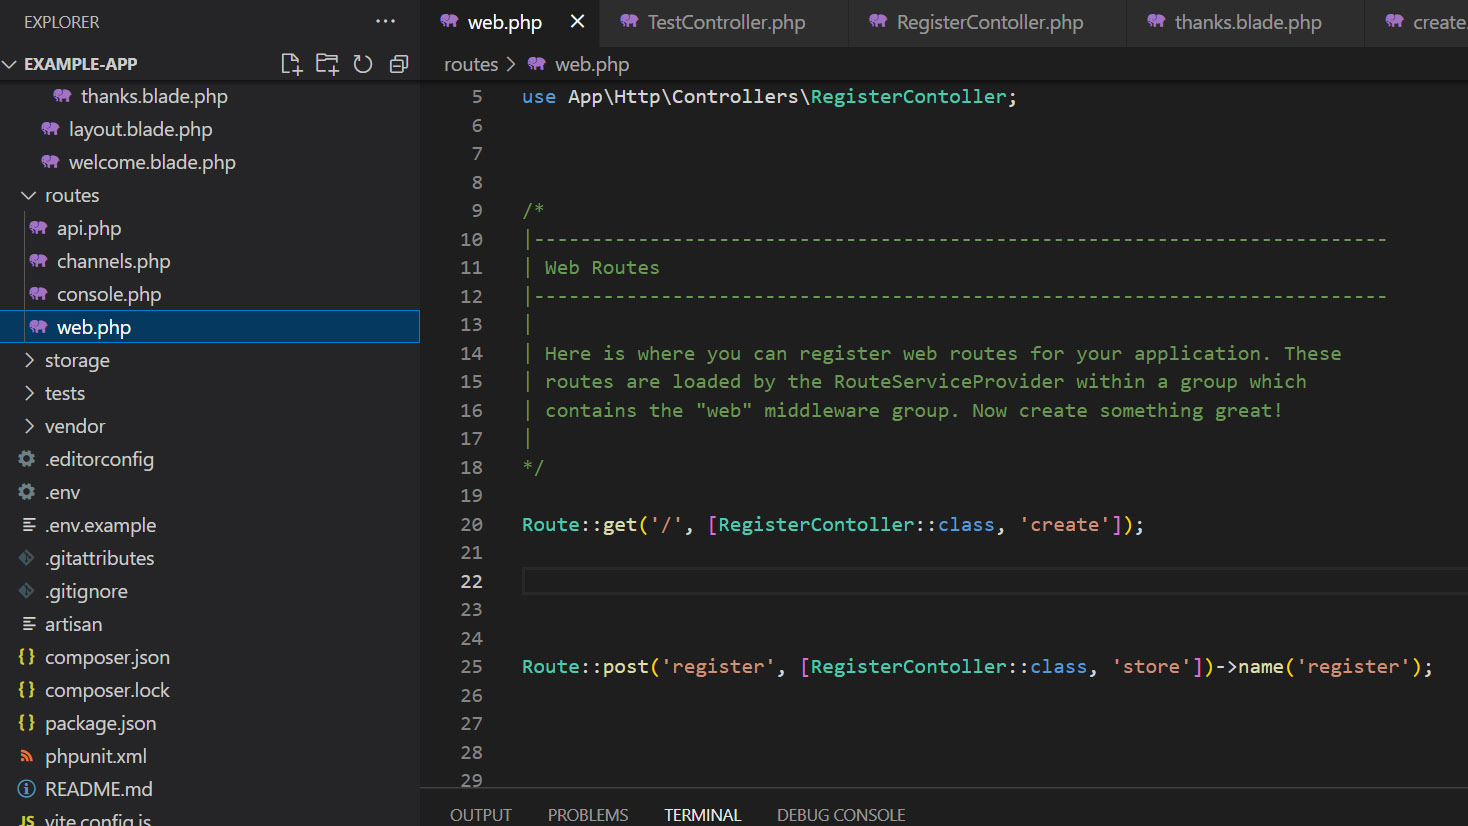Viewport: 1468px width, 826px height.
Task: Click line number 25 in the gutter
Action: (x=471, y=667)
